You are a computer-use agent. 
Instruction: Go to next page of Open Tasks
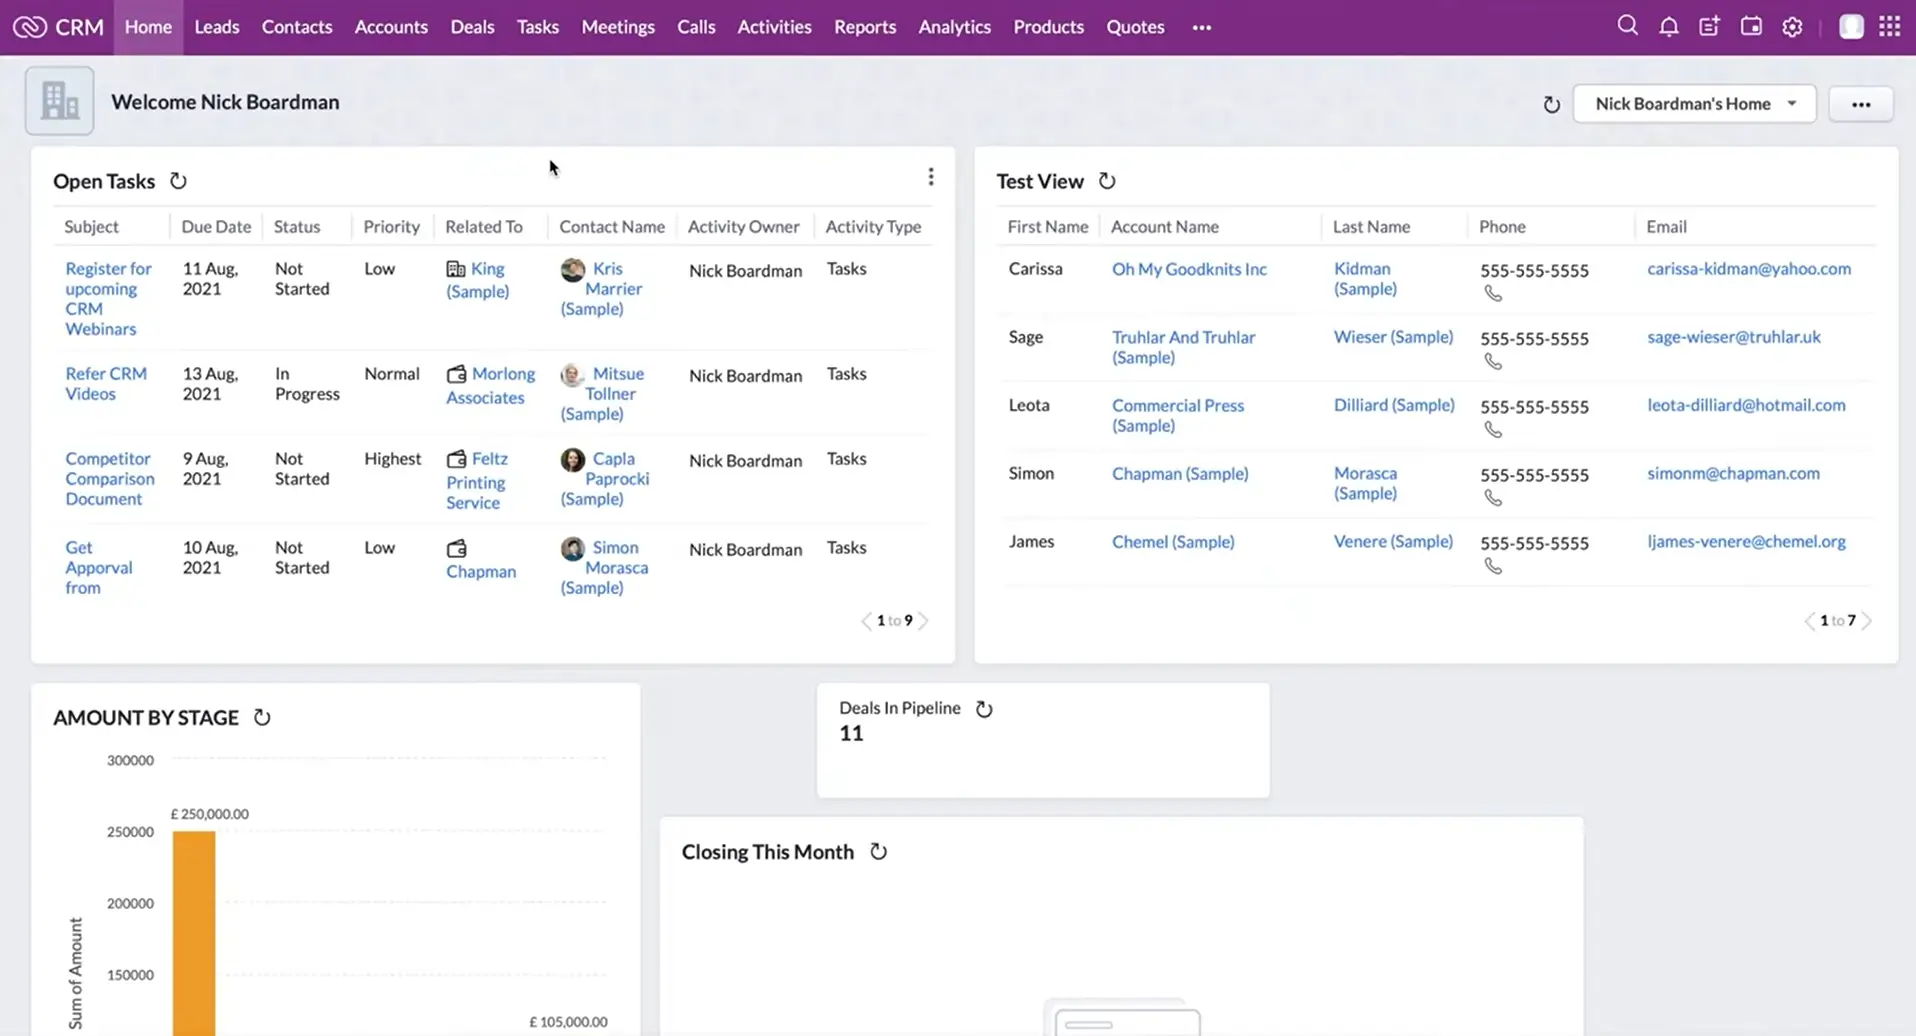pos(923,621)
